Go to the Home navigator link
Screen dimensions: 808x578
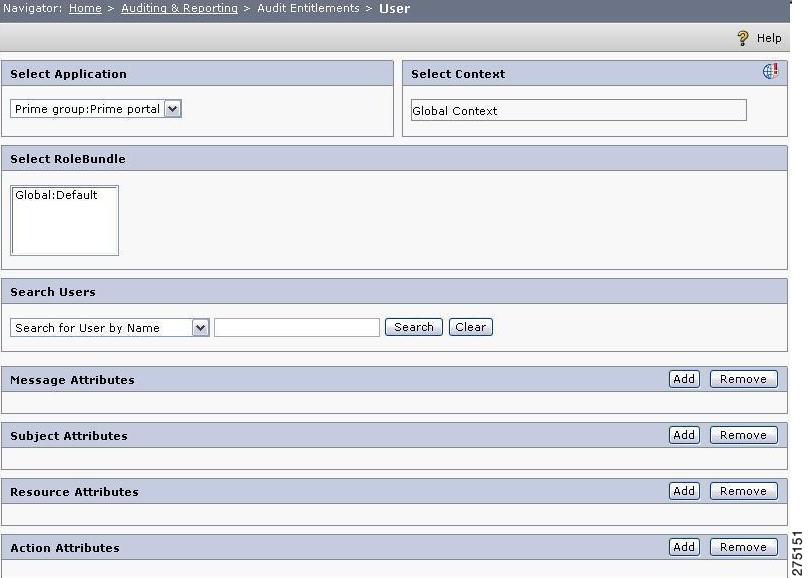click(x=85, y=8)
